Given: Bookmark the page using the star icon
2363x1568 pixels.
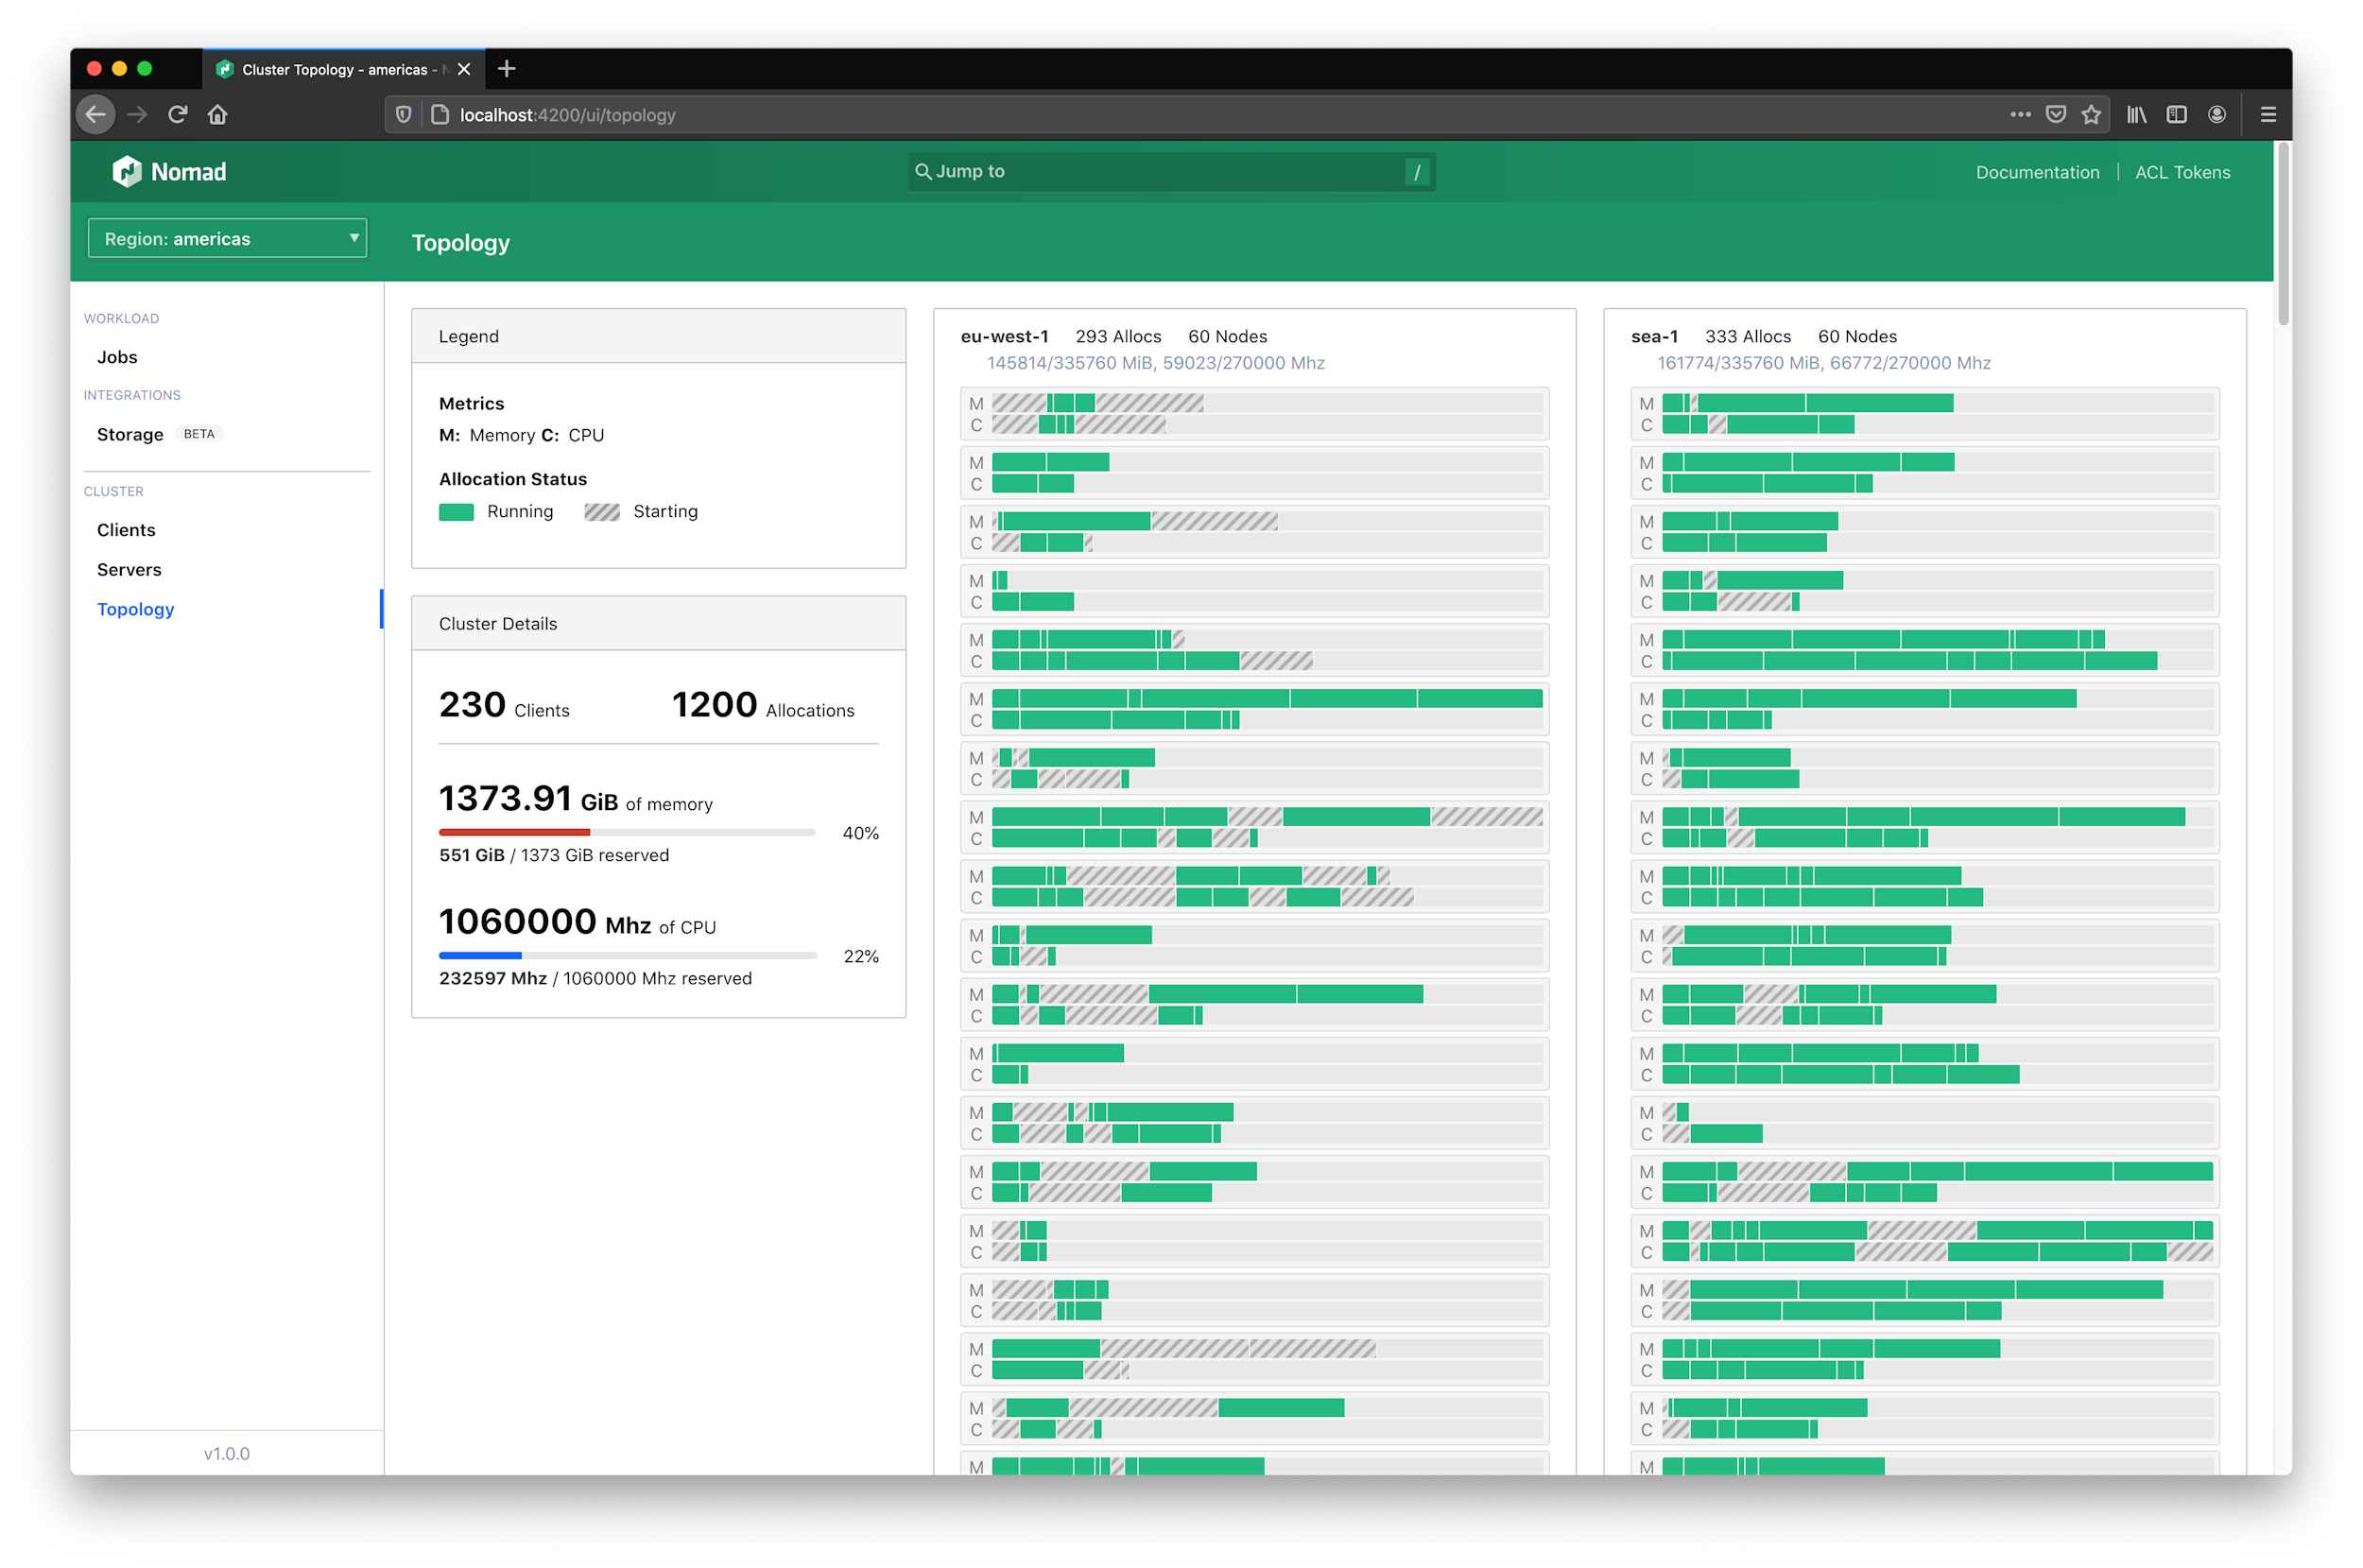Looking at the screenshot, I should coord(2091,115).
